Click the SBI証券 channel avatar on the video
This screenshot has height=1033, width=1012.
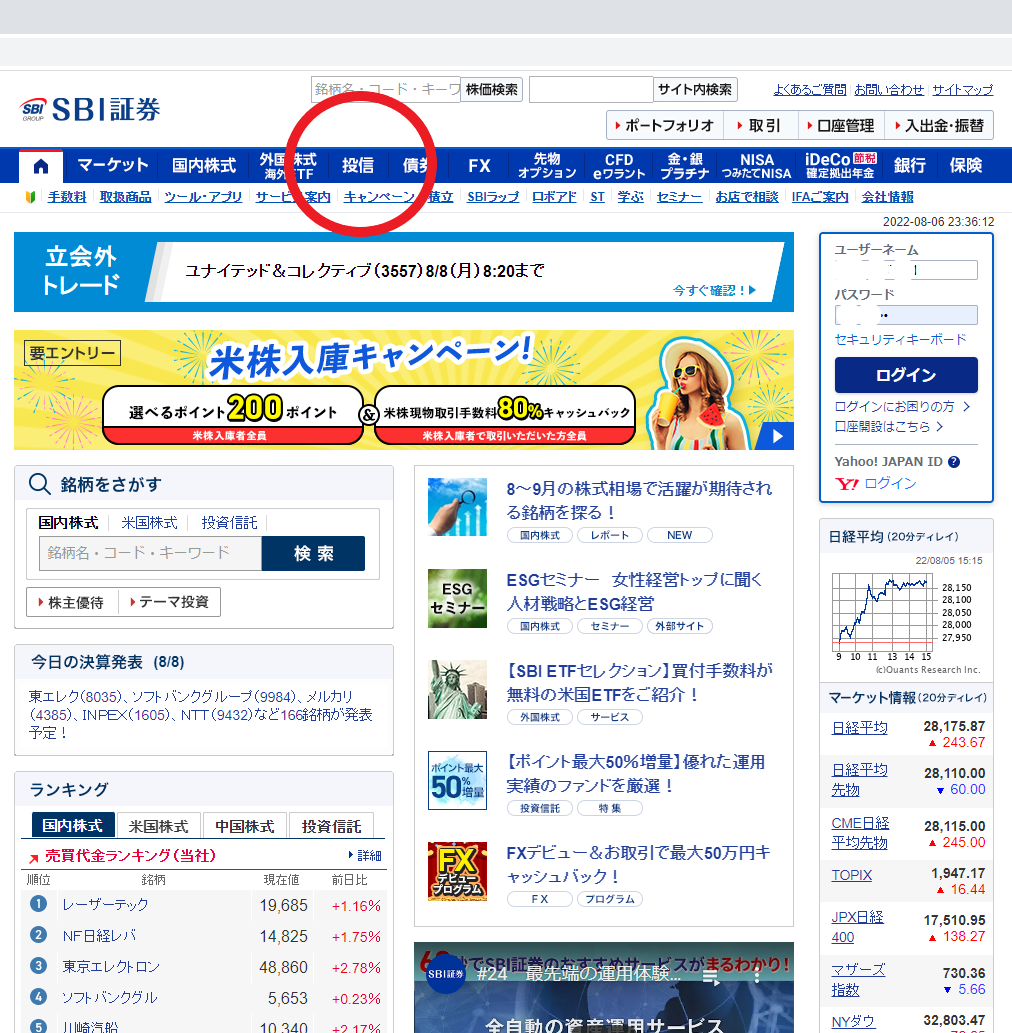pyautogui.click(x=445, y=974)
